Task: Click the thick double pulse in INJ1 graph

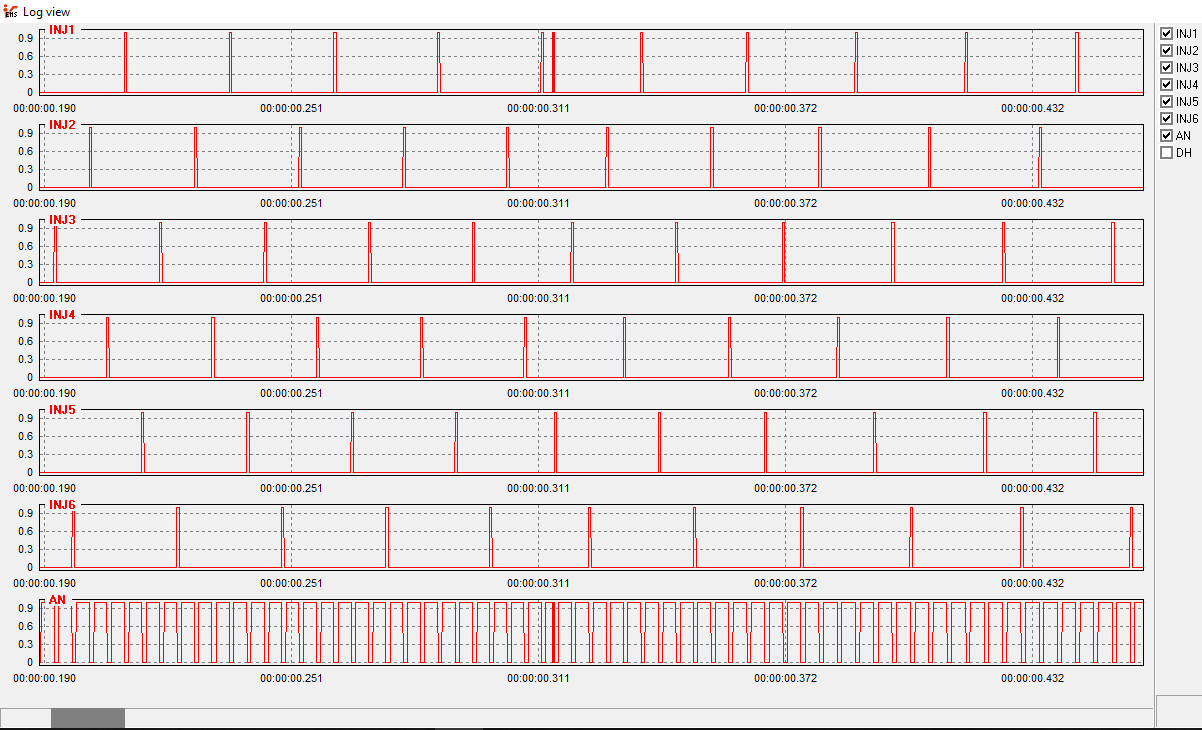Action: pyautogui.click(x=553, y=62)
